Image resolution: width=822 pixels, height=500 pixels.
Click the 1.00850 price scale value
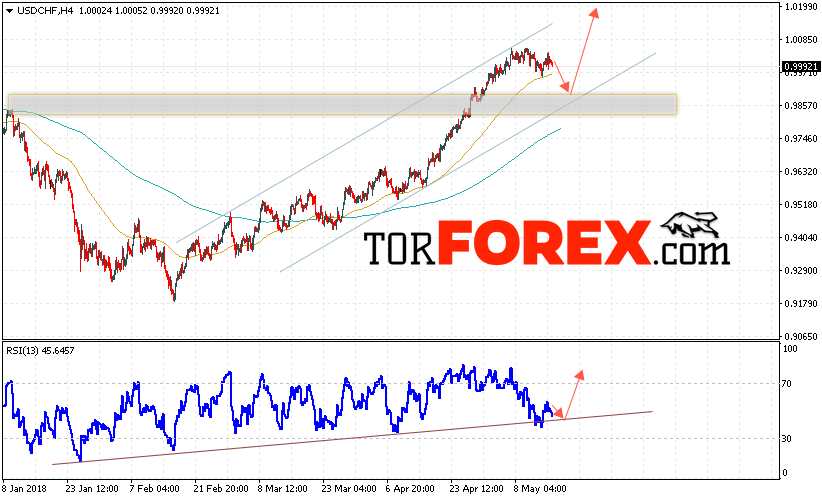pyautogui.click(x=801, y=39)
